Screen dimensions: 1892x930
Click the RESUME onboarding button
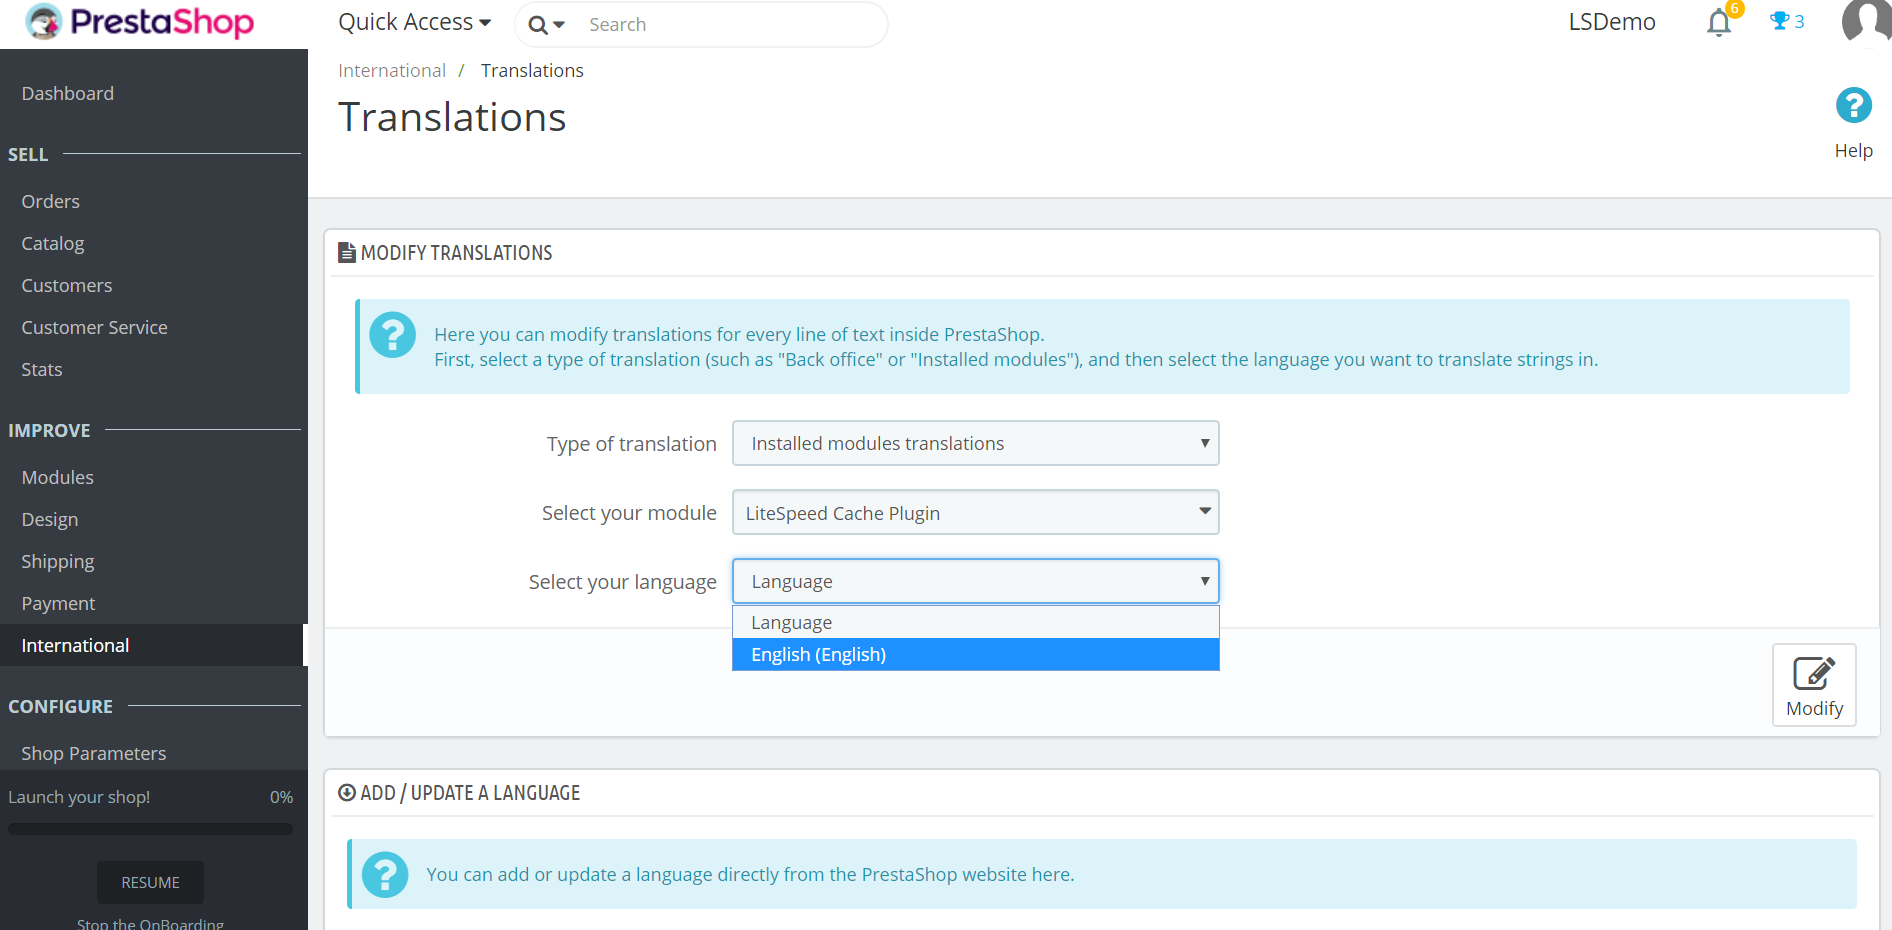pyautogui.click(x=150, y=882)
